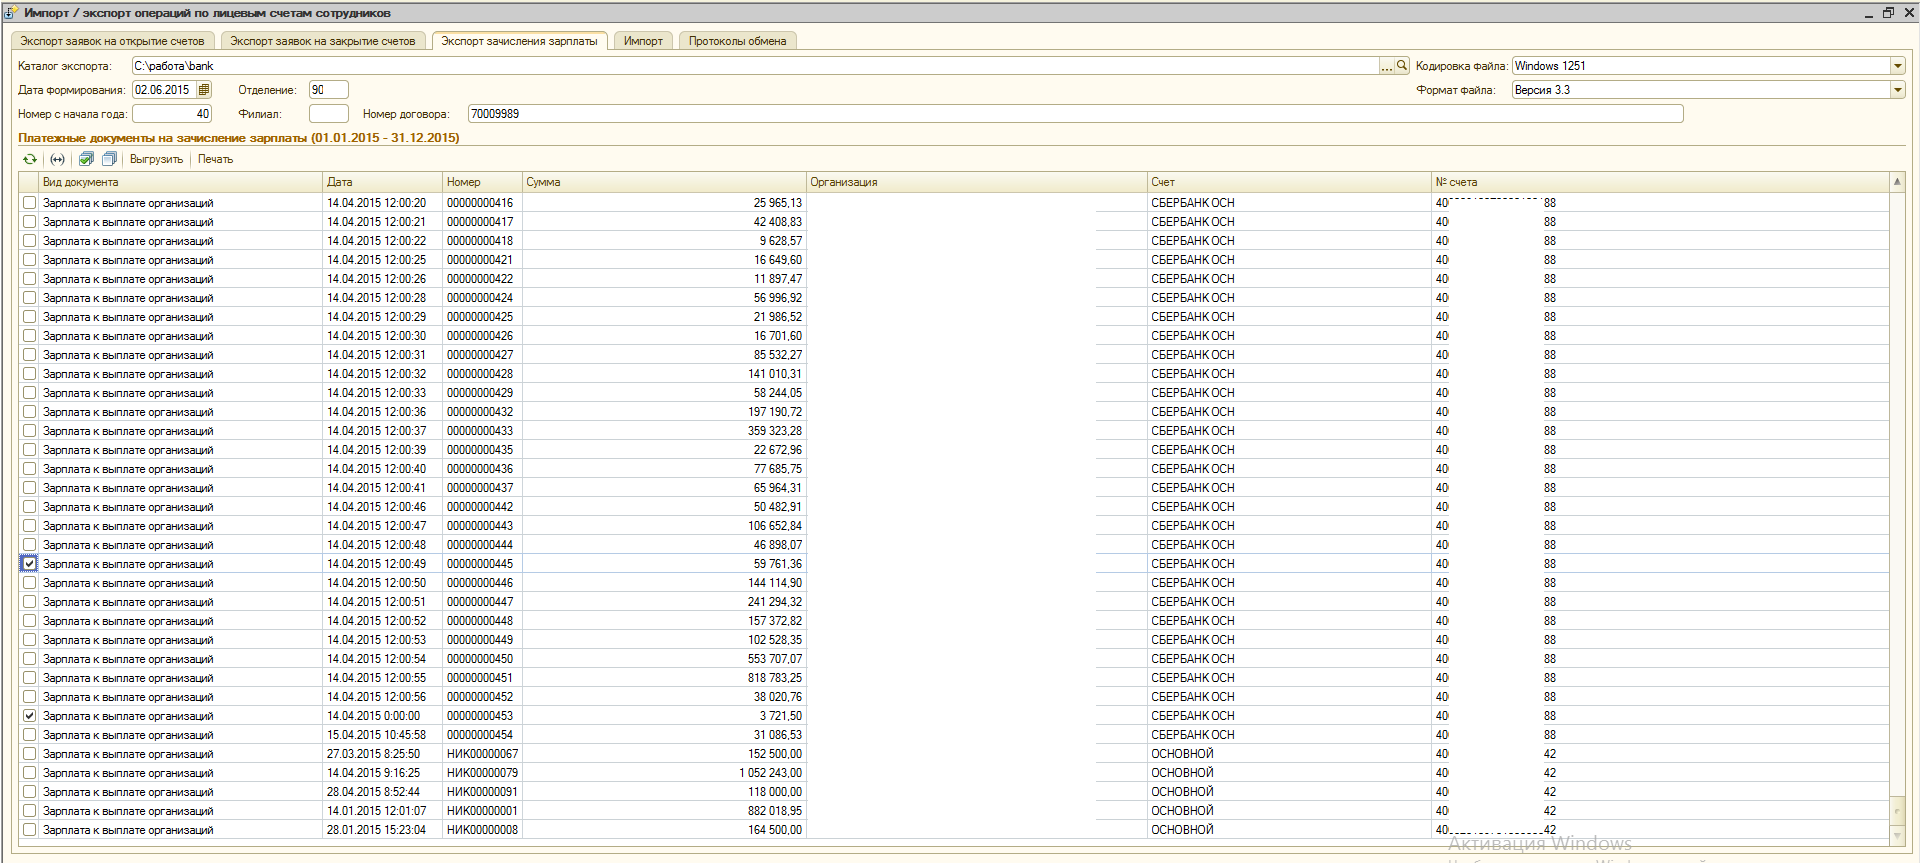Click the Номер договора input field
The height and width of the screenshot is (863, 1921).
coord(1075,114)
